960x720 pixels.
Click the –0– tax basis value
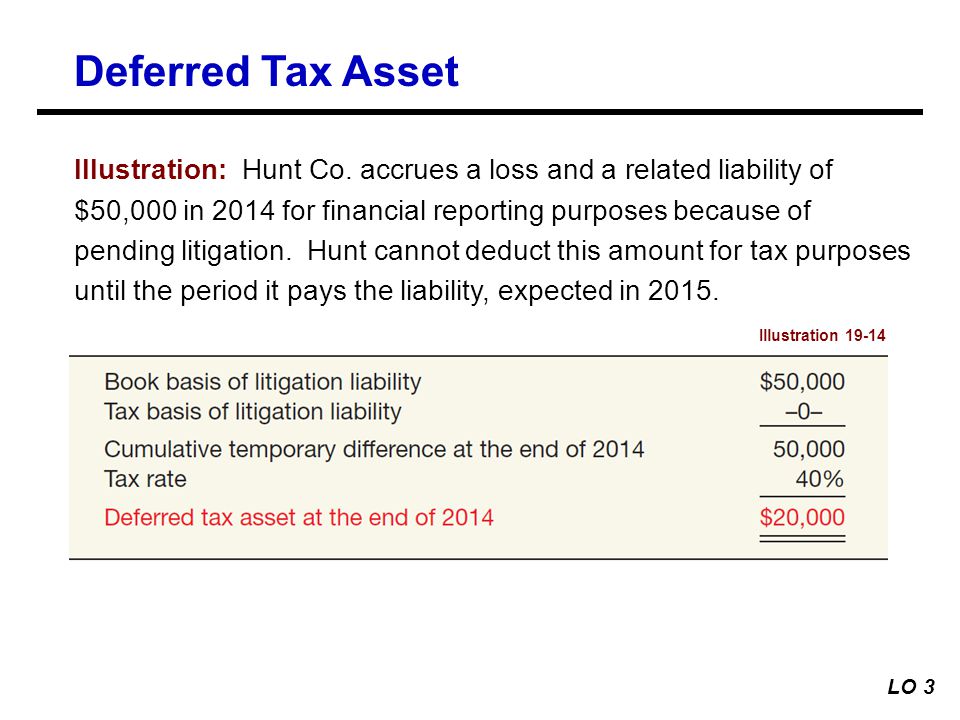tap(804, 411)
